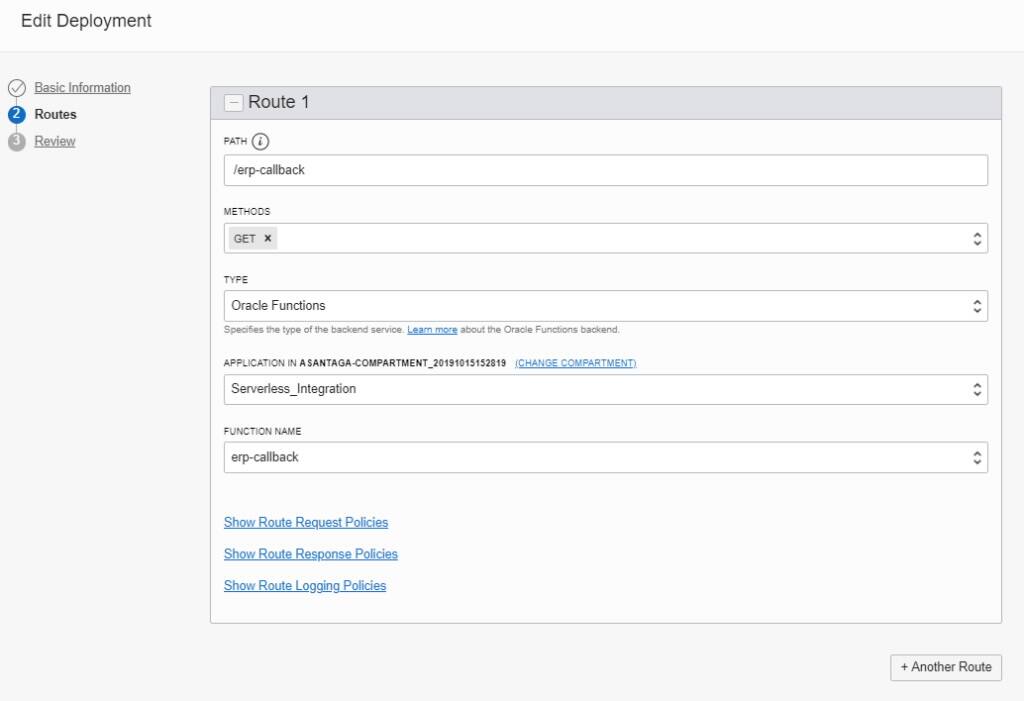Open the FUNCTION NAME dropdown showing erp-callback

point(978,457)
